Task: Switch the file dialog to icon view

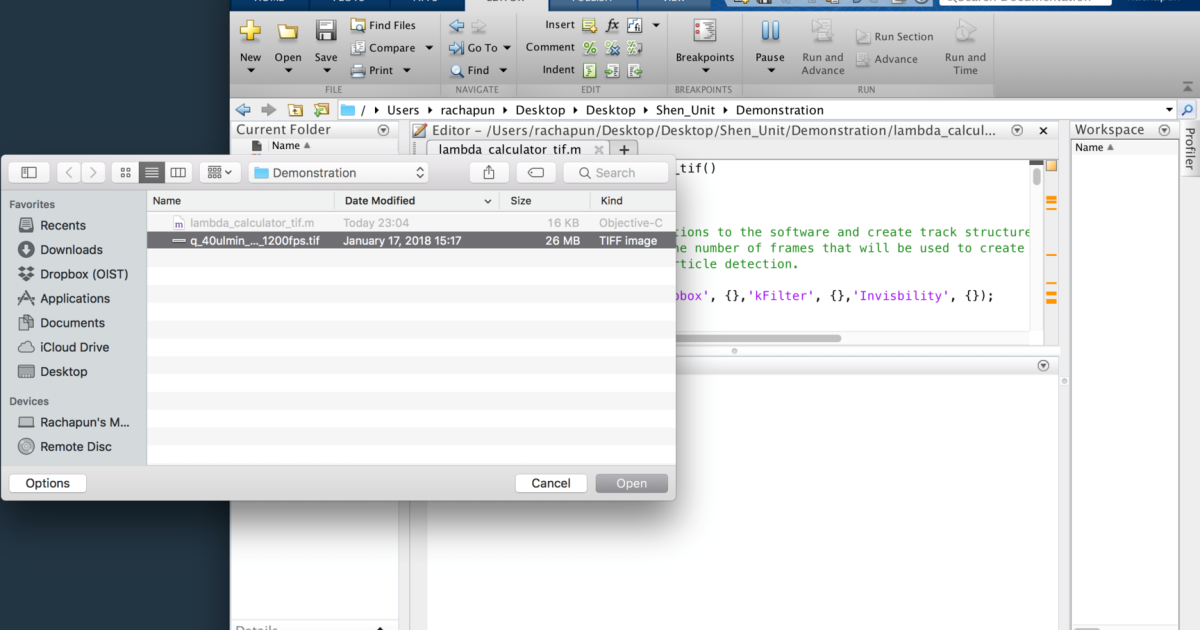Action: [124, 171]
